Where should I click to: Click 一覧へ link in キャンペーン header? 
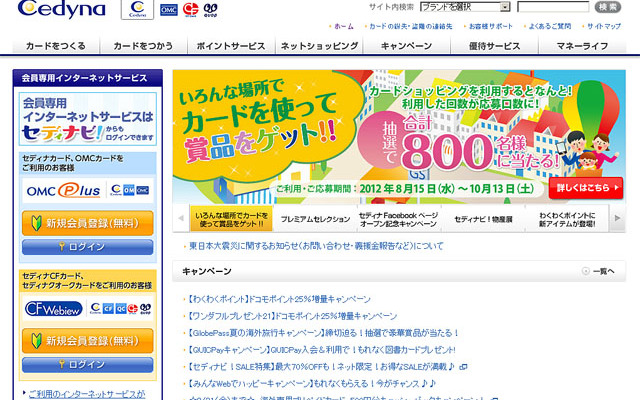pyautogui.click(x=604, y=271)
